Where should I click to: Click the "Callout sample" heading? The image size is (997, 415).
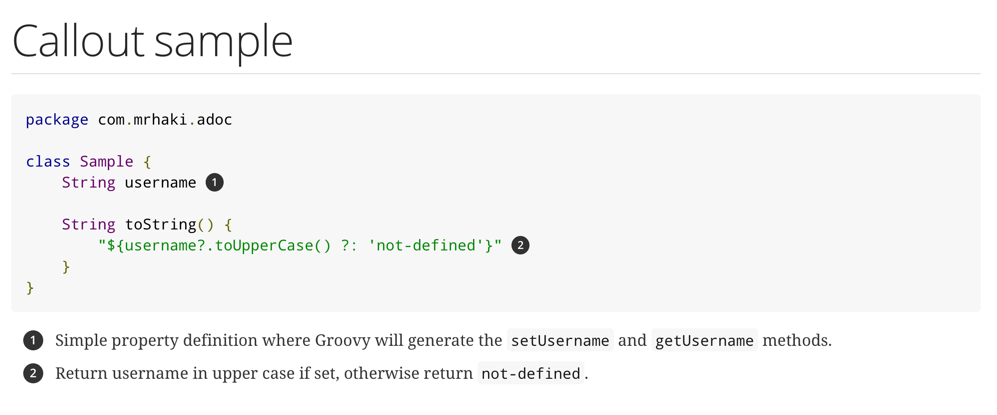tap(152, 41)
